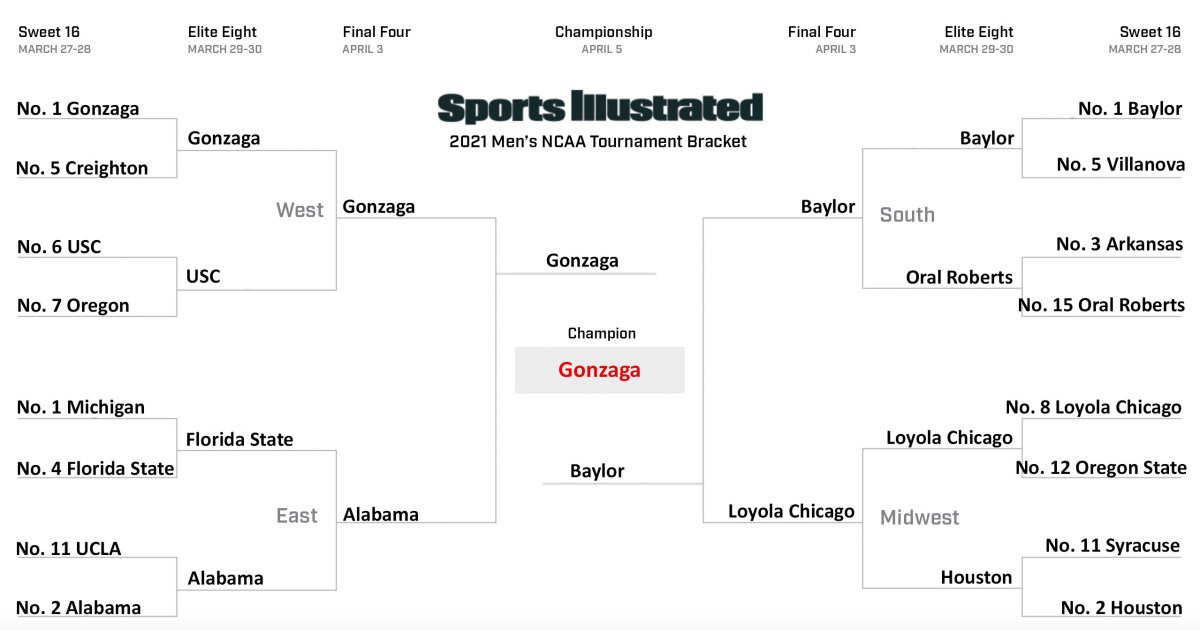Viewport: 1200px width, 630px height.
Task: Select No. 7 Oregon team
Action: (x=73, y=306)
